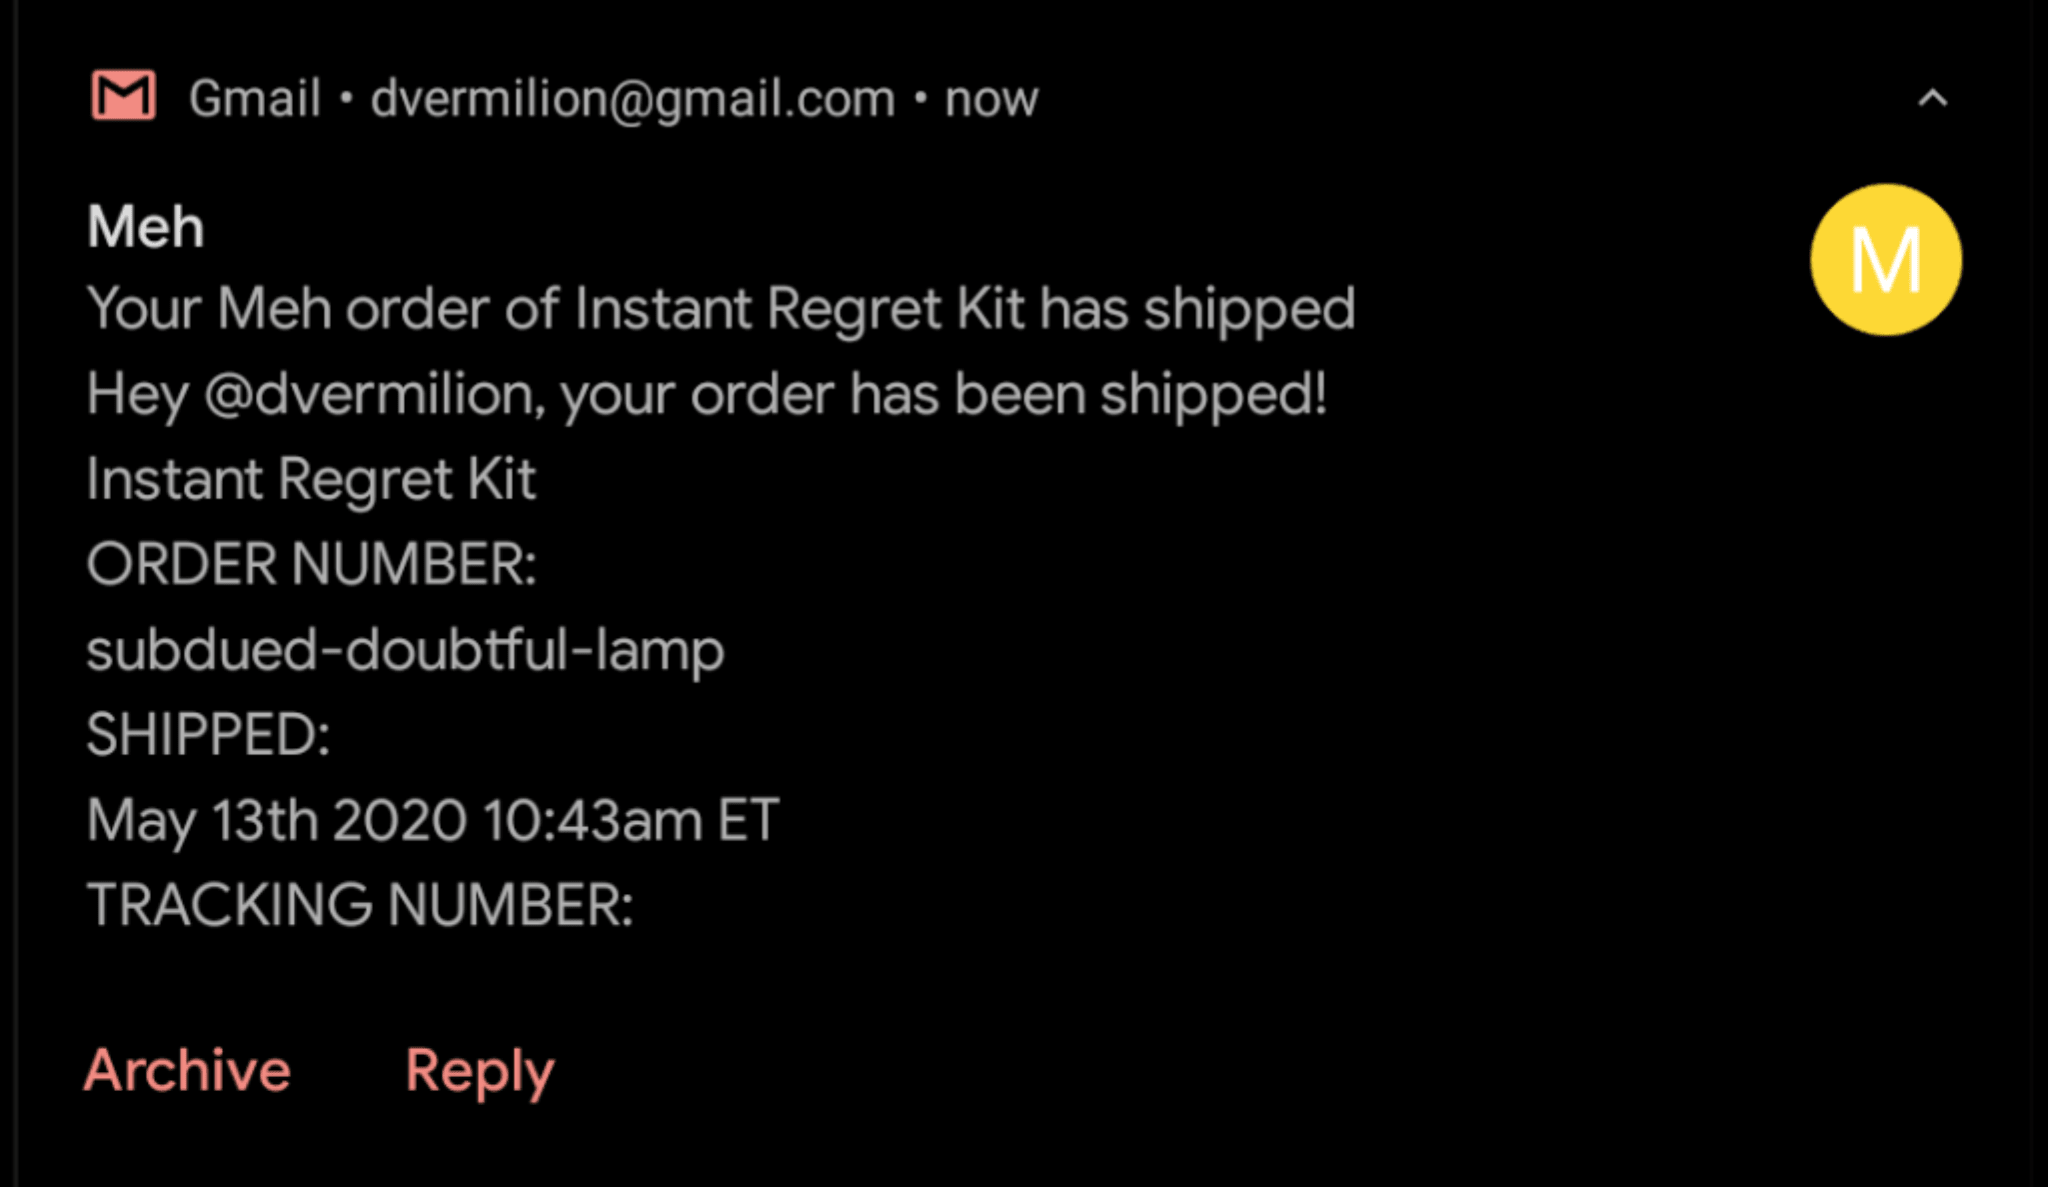Tap the "now" timestamp
This screenshot has height=1187, width=2048.
(991, 98)
